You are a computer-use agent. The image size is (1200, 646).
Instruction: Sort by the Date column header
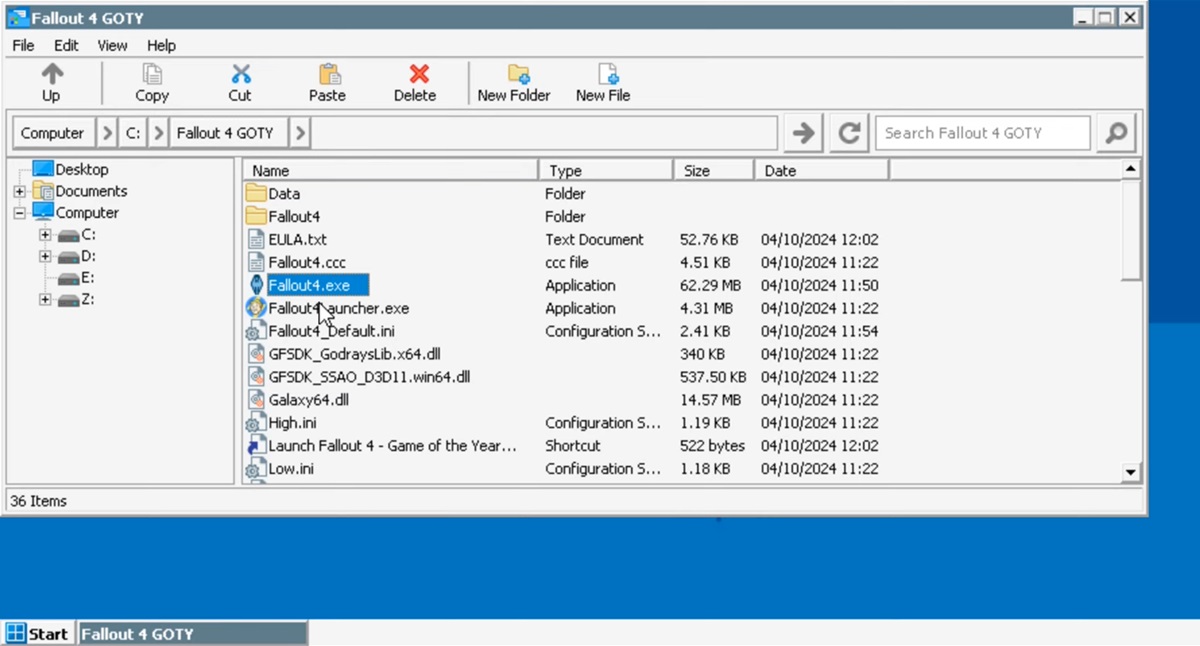click(x=821, y=170)
